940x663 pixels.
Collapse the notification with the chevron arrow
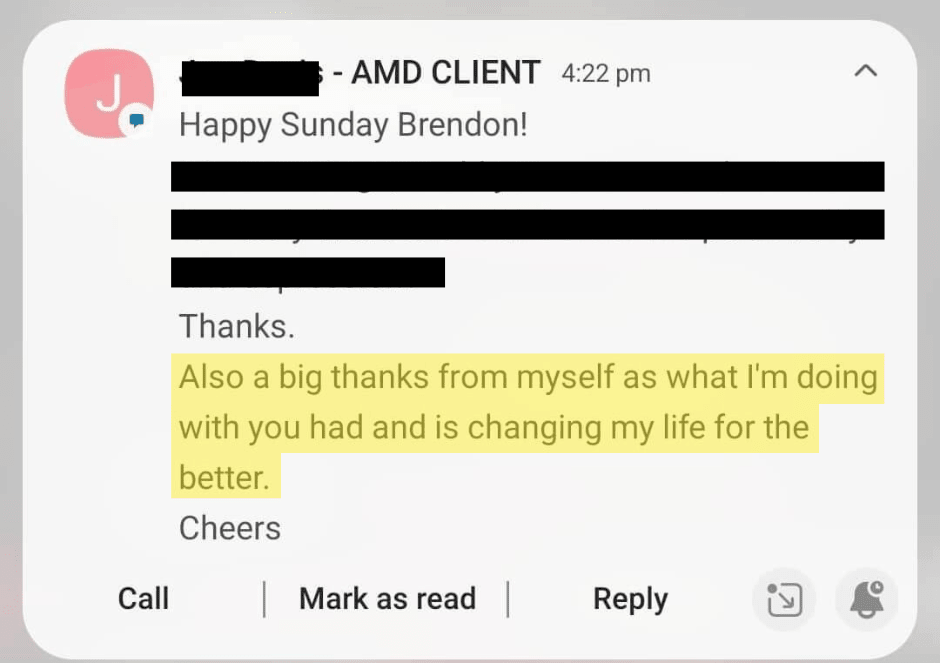[866, 71]
